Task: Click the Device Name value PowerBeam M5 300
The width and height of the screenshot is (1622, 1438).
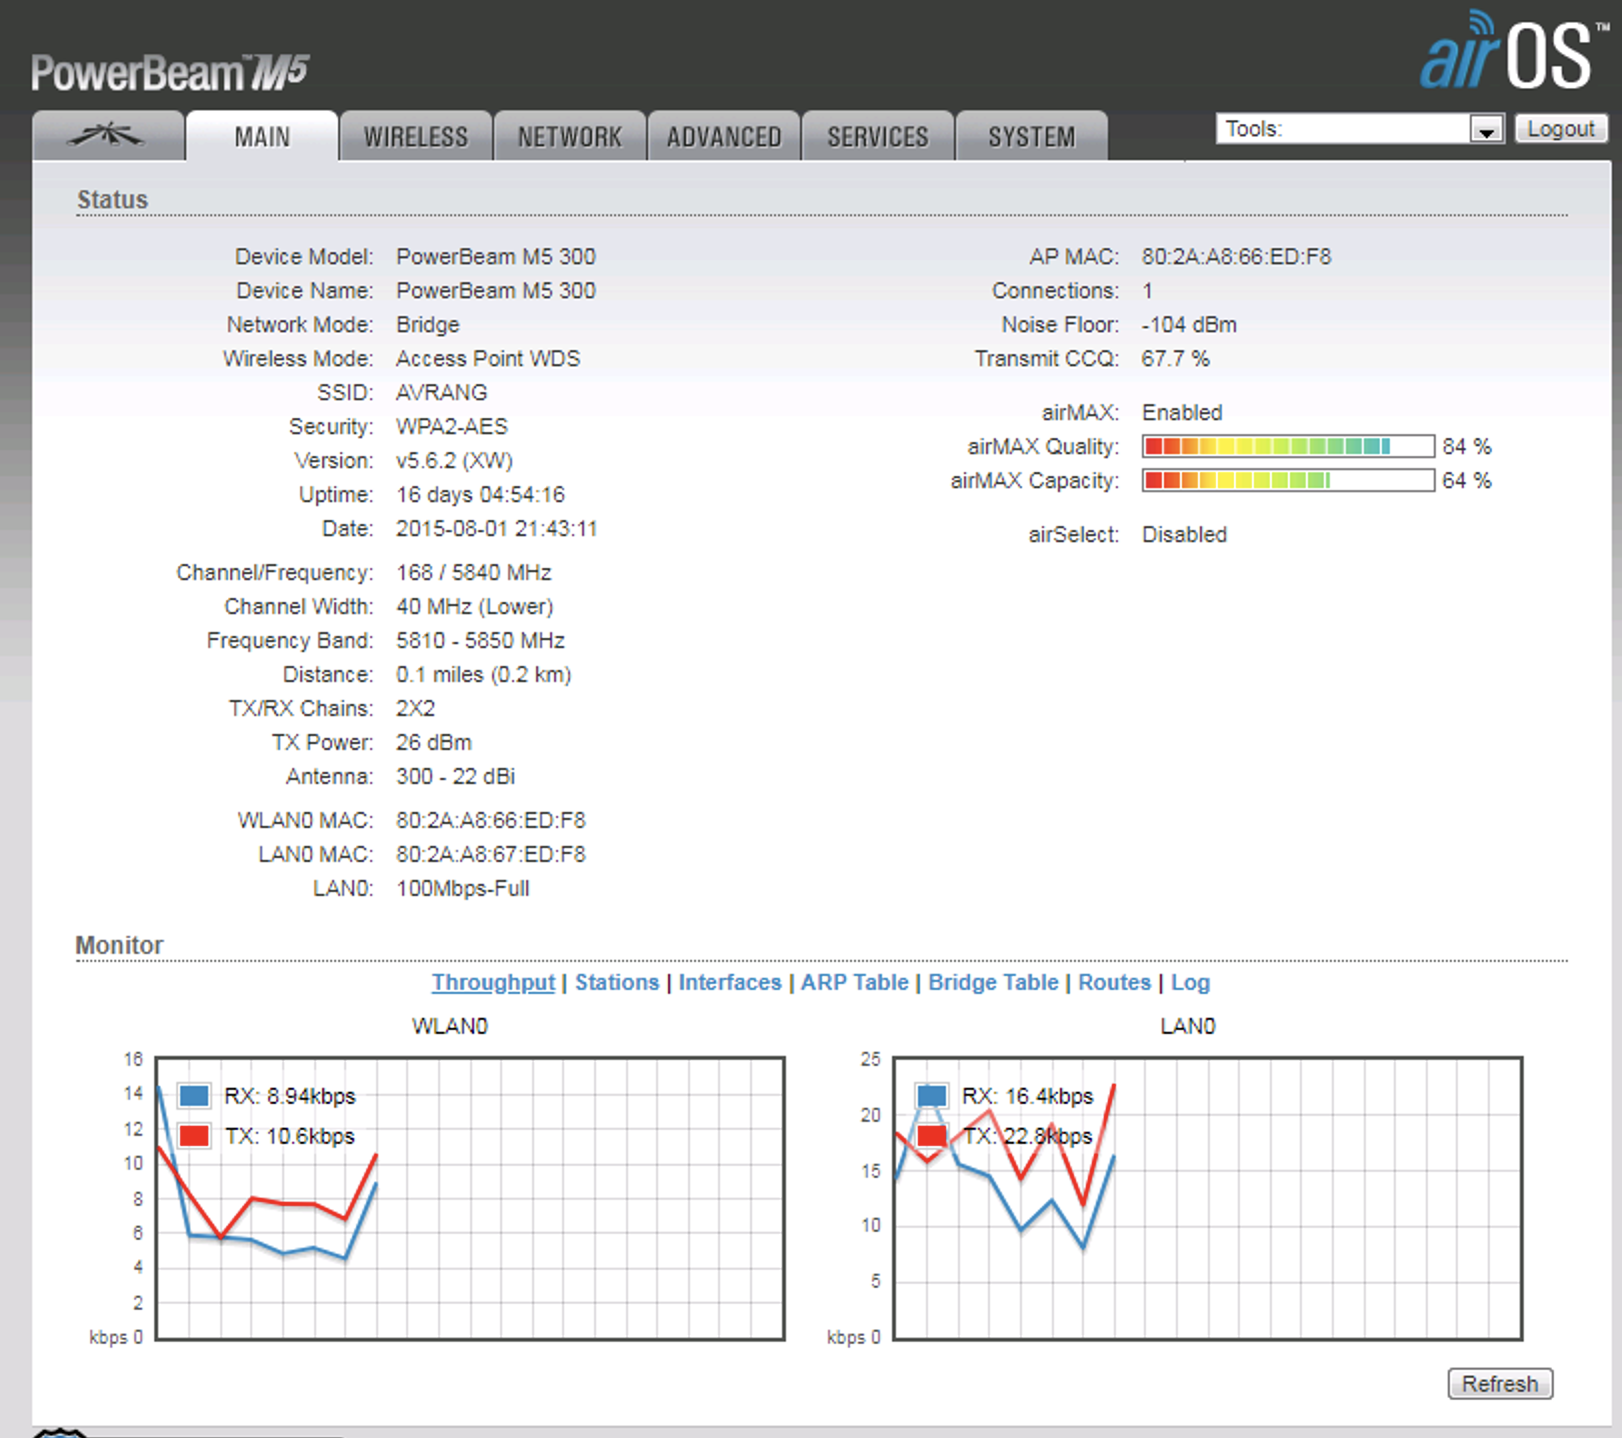Action: click(x=496, y=290)
